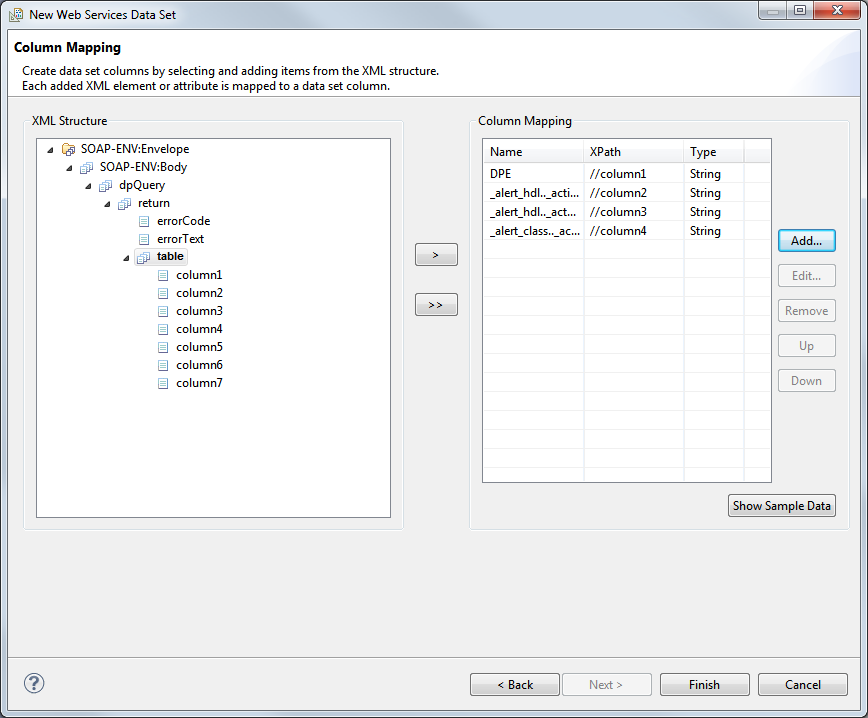Click Finish to create the data set
Screen dimensions: 868x718
click(x=704, y=685)
